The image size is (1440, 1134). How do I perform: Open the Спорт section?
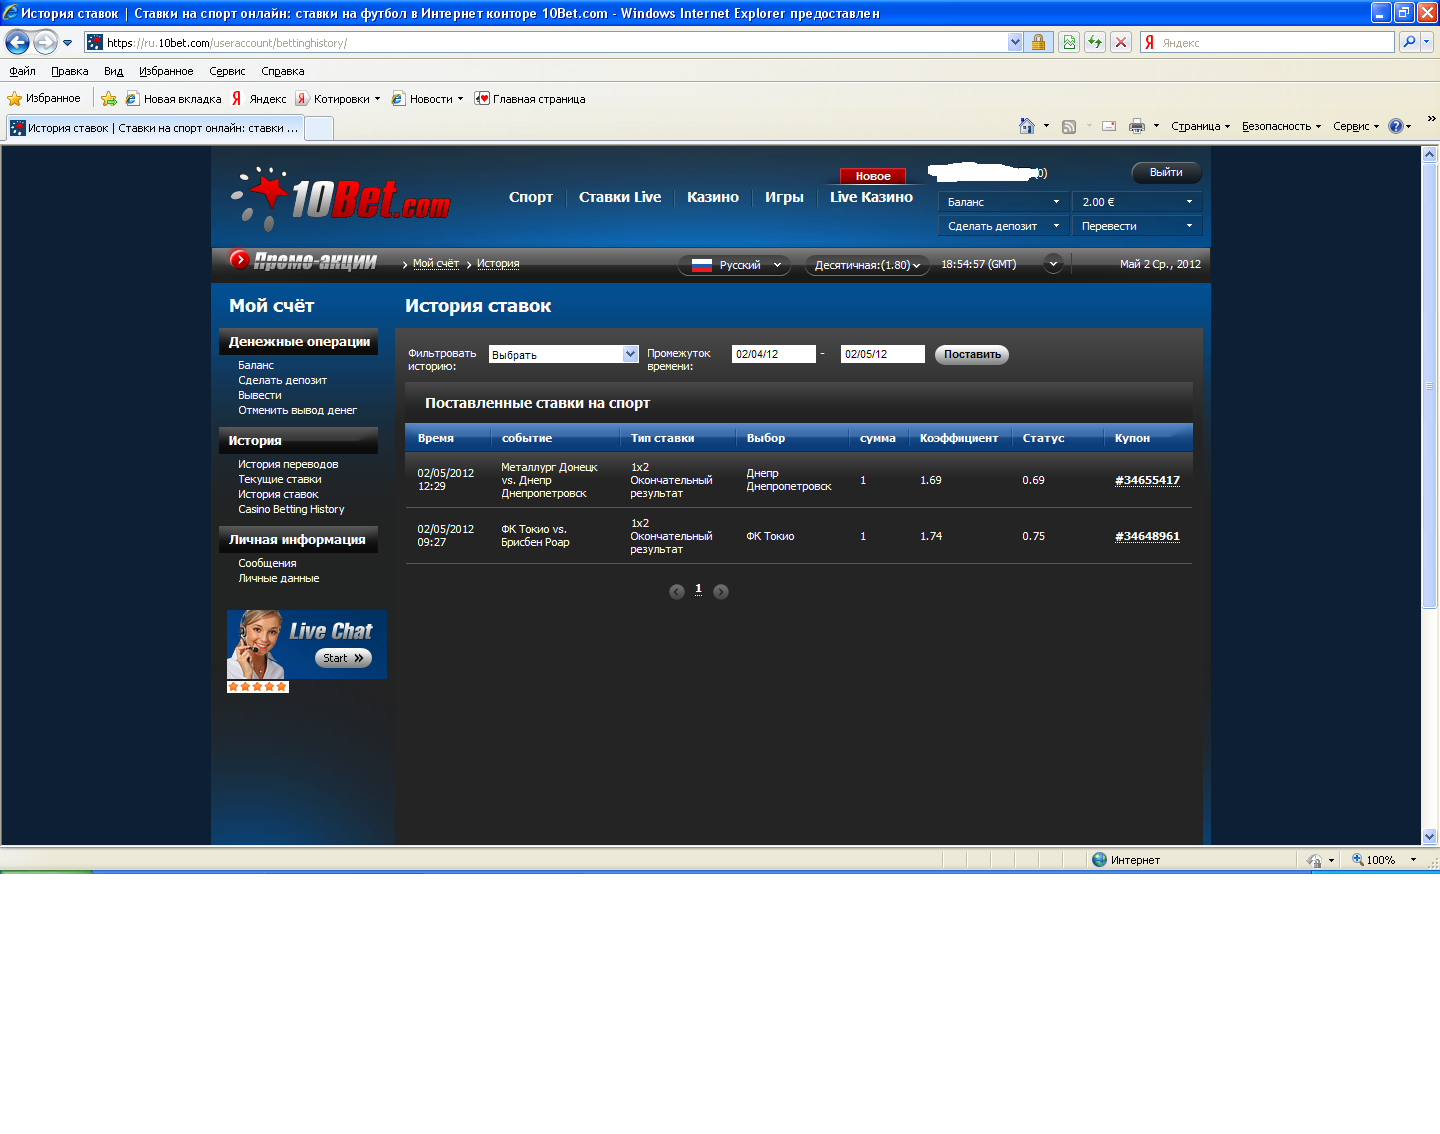pos(530,197)
